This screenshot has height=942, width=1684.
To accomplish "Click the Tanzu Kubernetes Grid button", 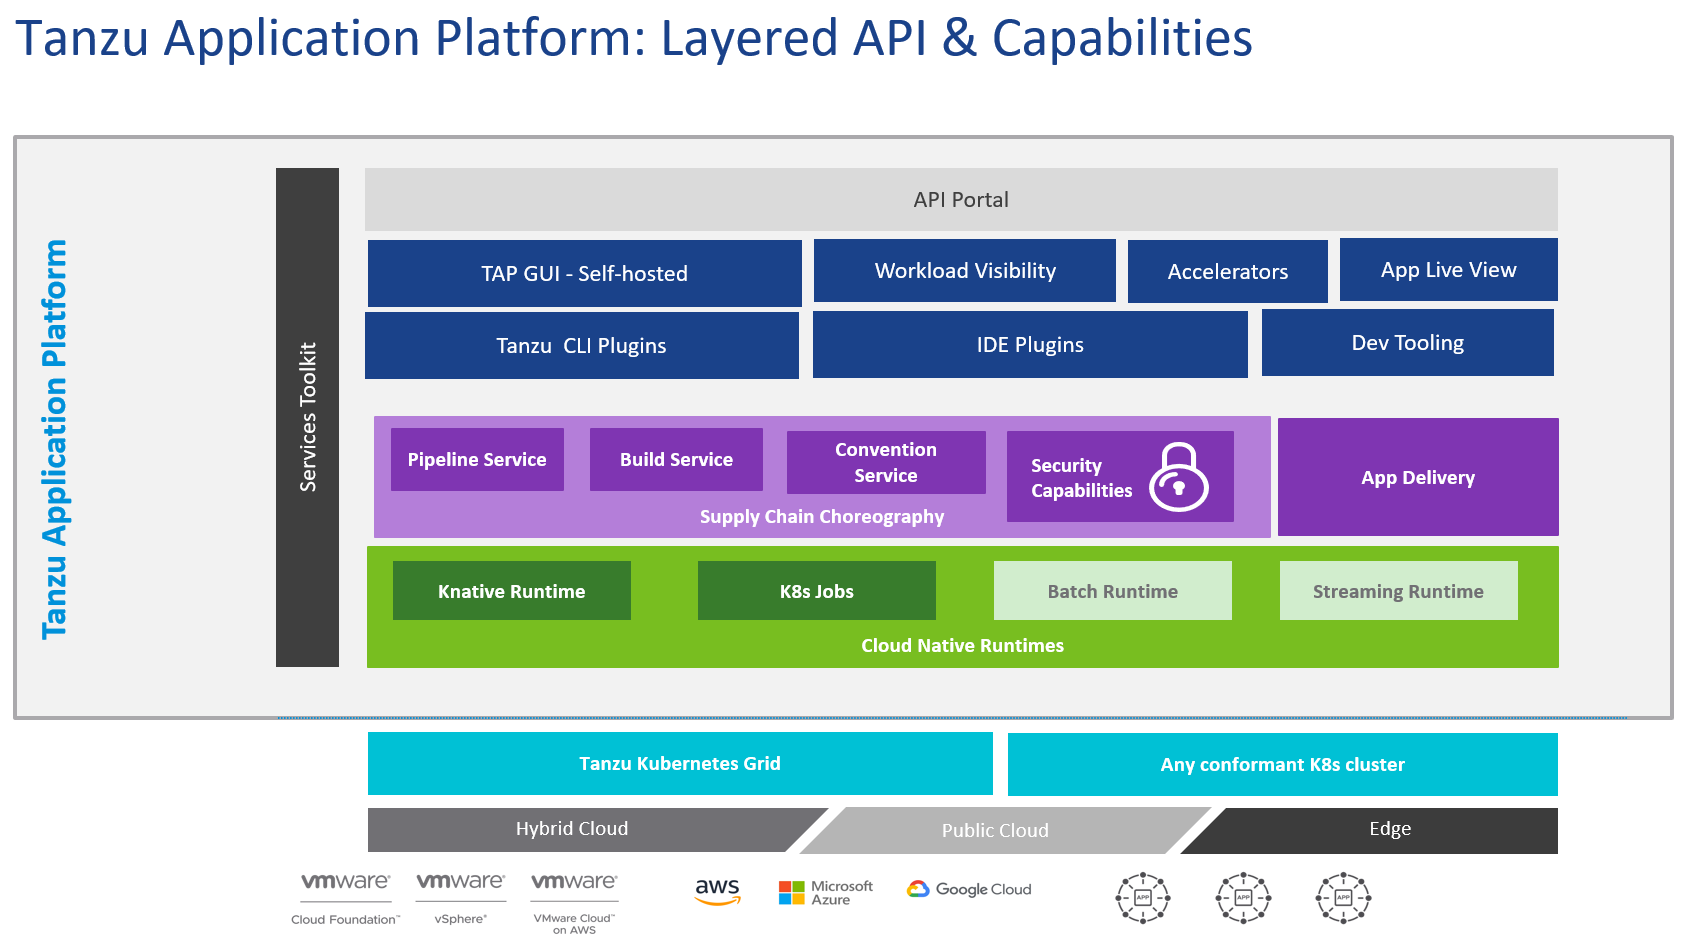I will [680, 763].
